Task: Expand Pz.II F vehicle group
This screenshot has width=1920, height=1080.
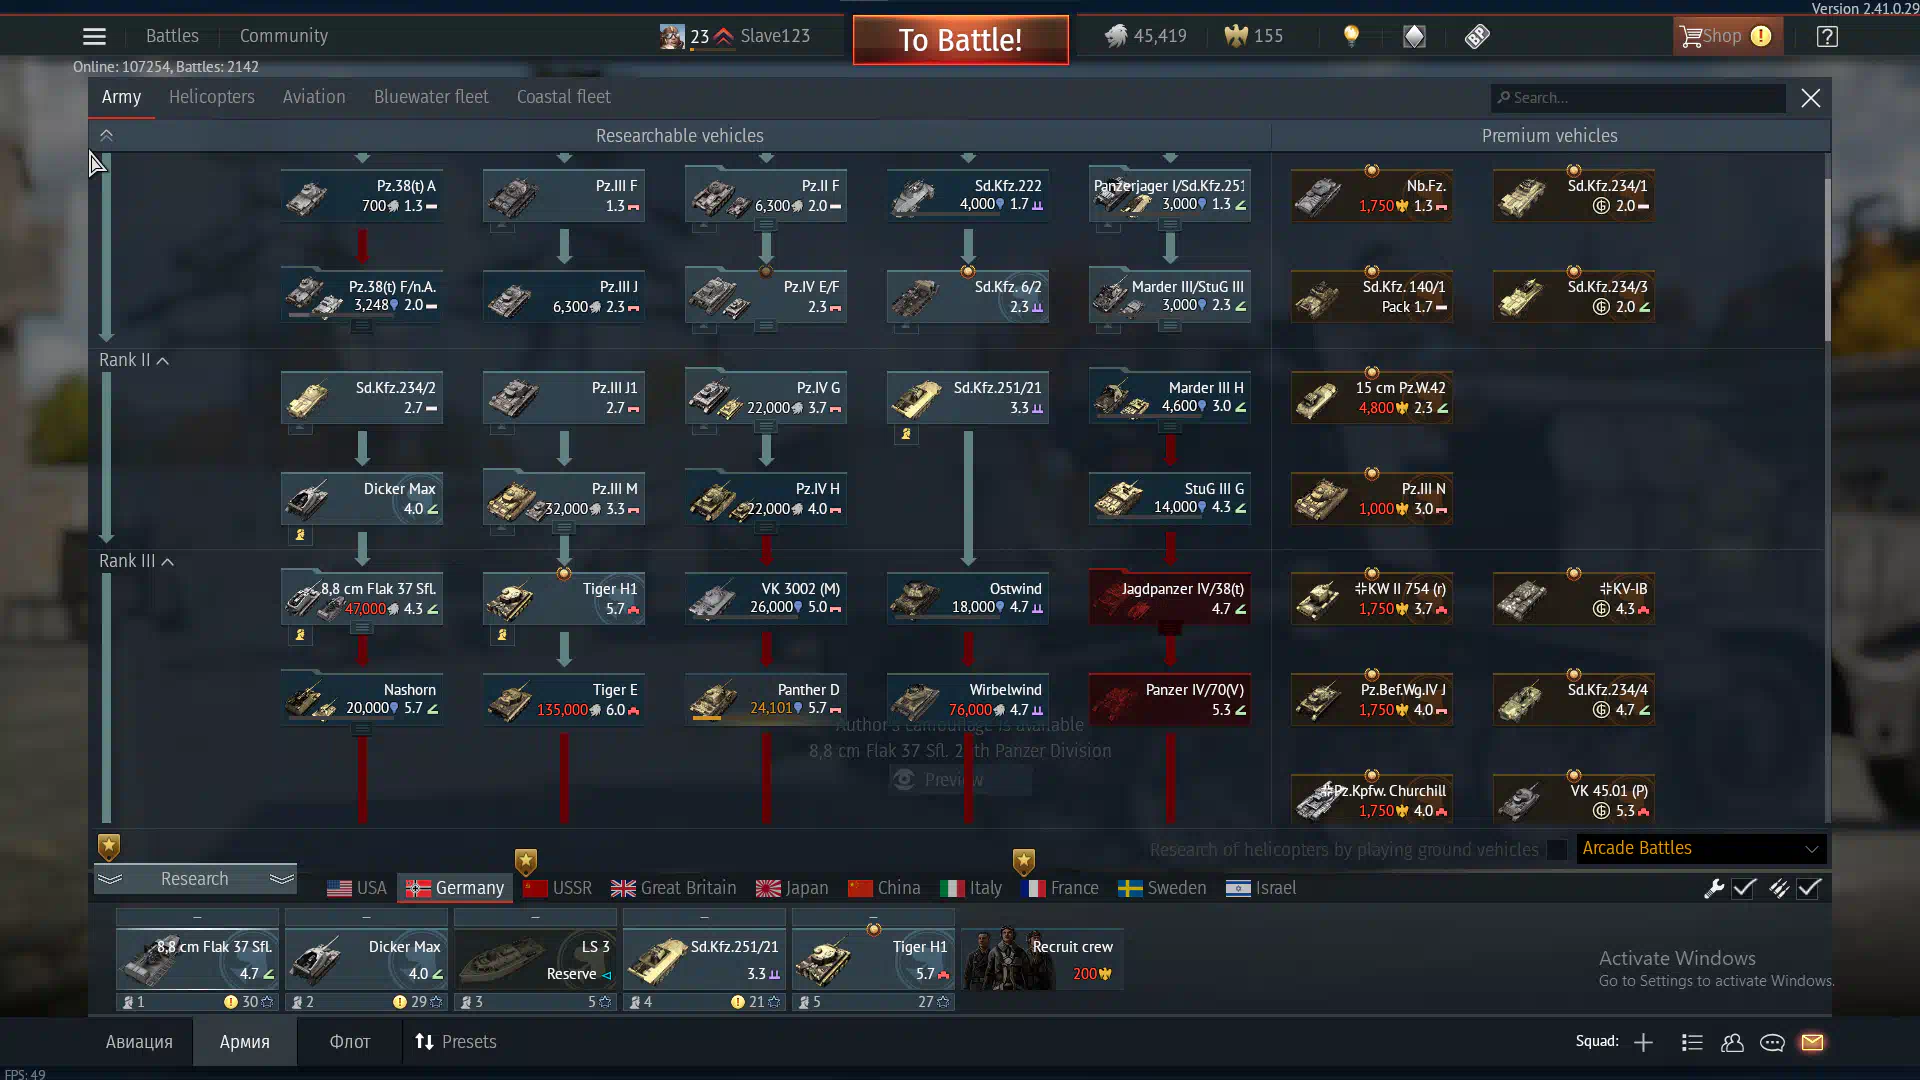Action: [x=766, y=226]
